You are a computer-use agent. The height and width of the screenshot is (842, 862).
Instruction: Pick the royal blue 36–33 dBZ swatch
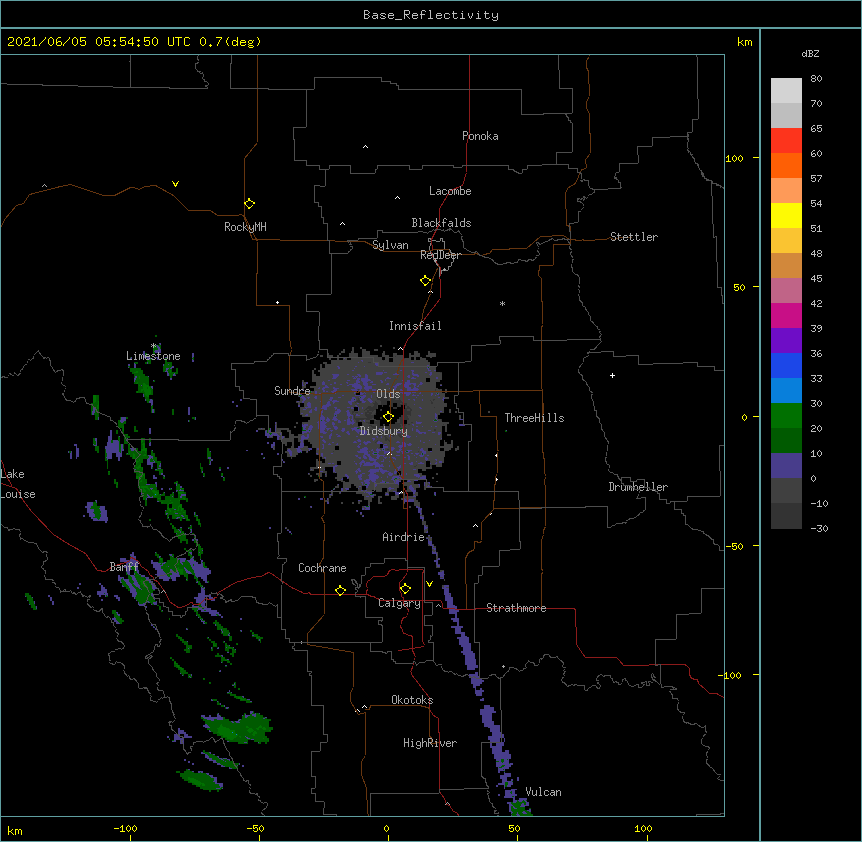click(x=786, y=365)
